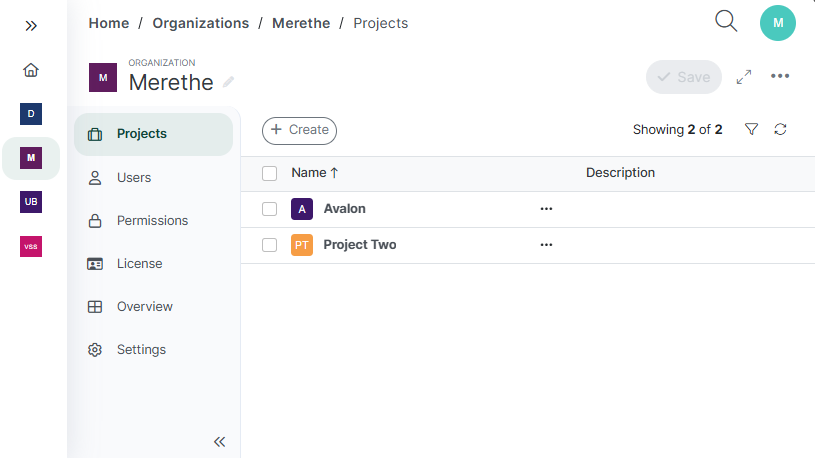Click the Create button
This screenshot has height=458, width=815.
299,130
